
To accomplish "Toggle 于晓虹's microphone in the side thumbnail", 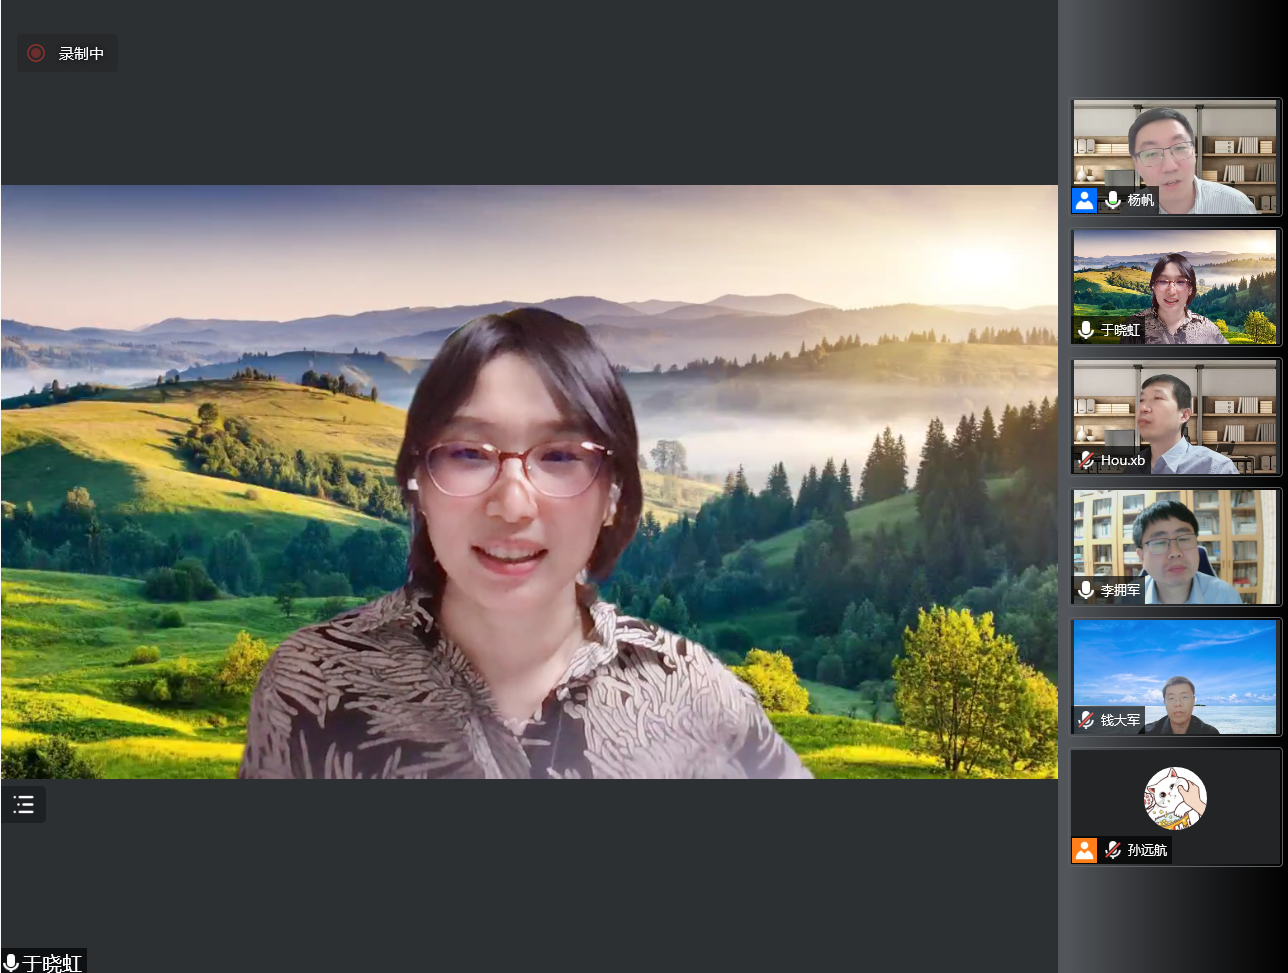I will pyautogui.click(x=1086, y=330).
